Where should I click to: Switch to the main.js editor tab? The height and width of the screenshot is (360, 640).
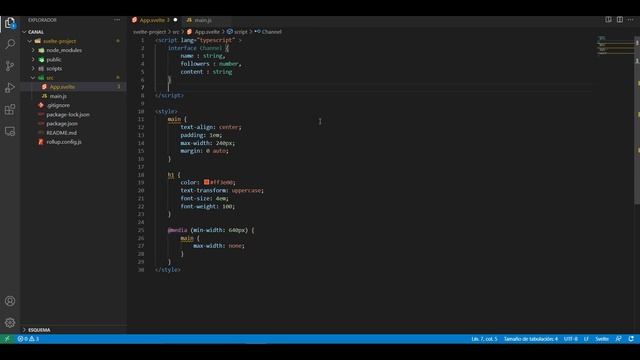[203, 20]
